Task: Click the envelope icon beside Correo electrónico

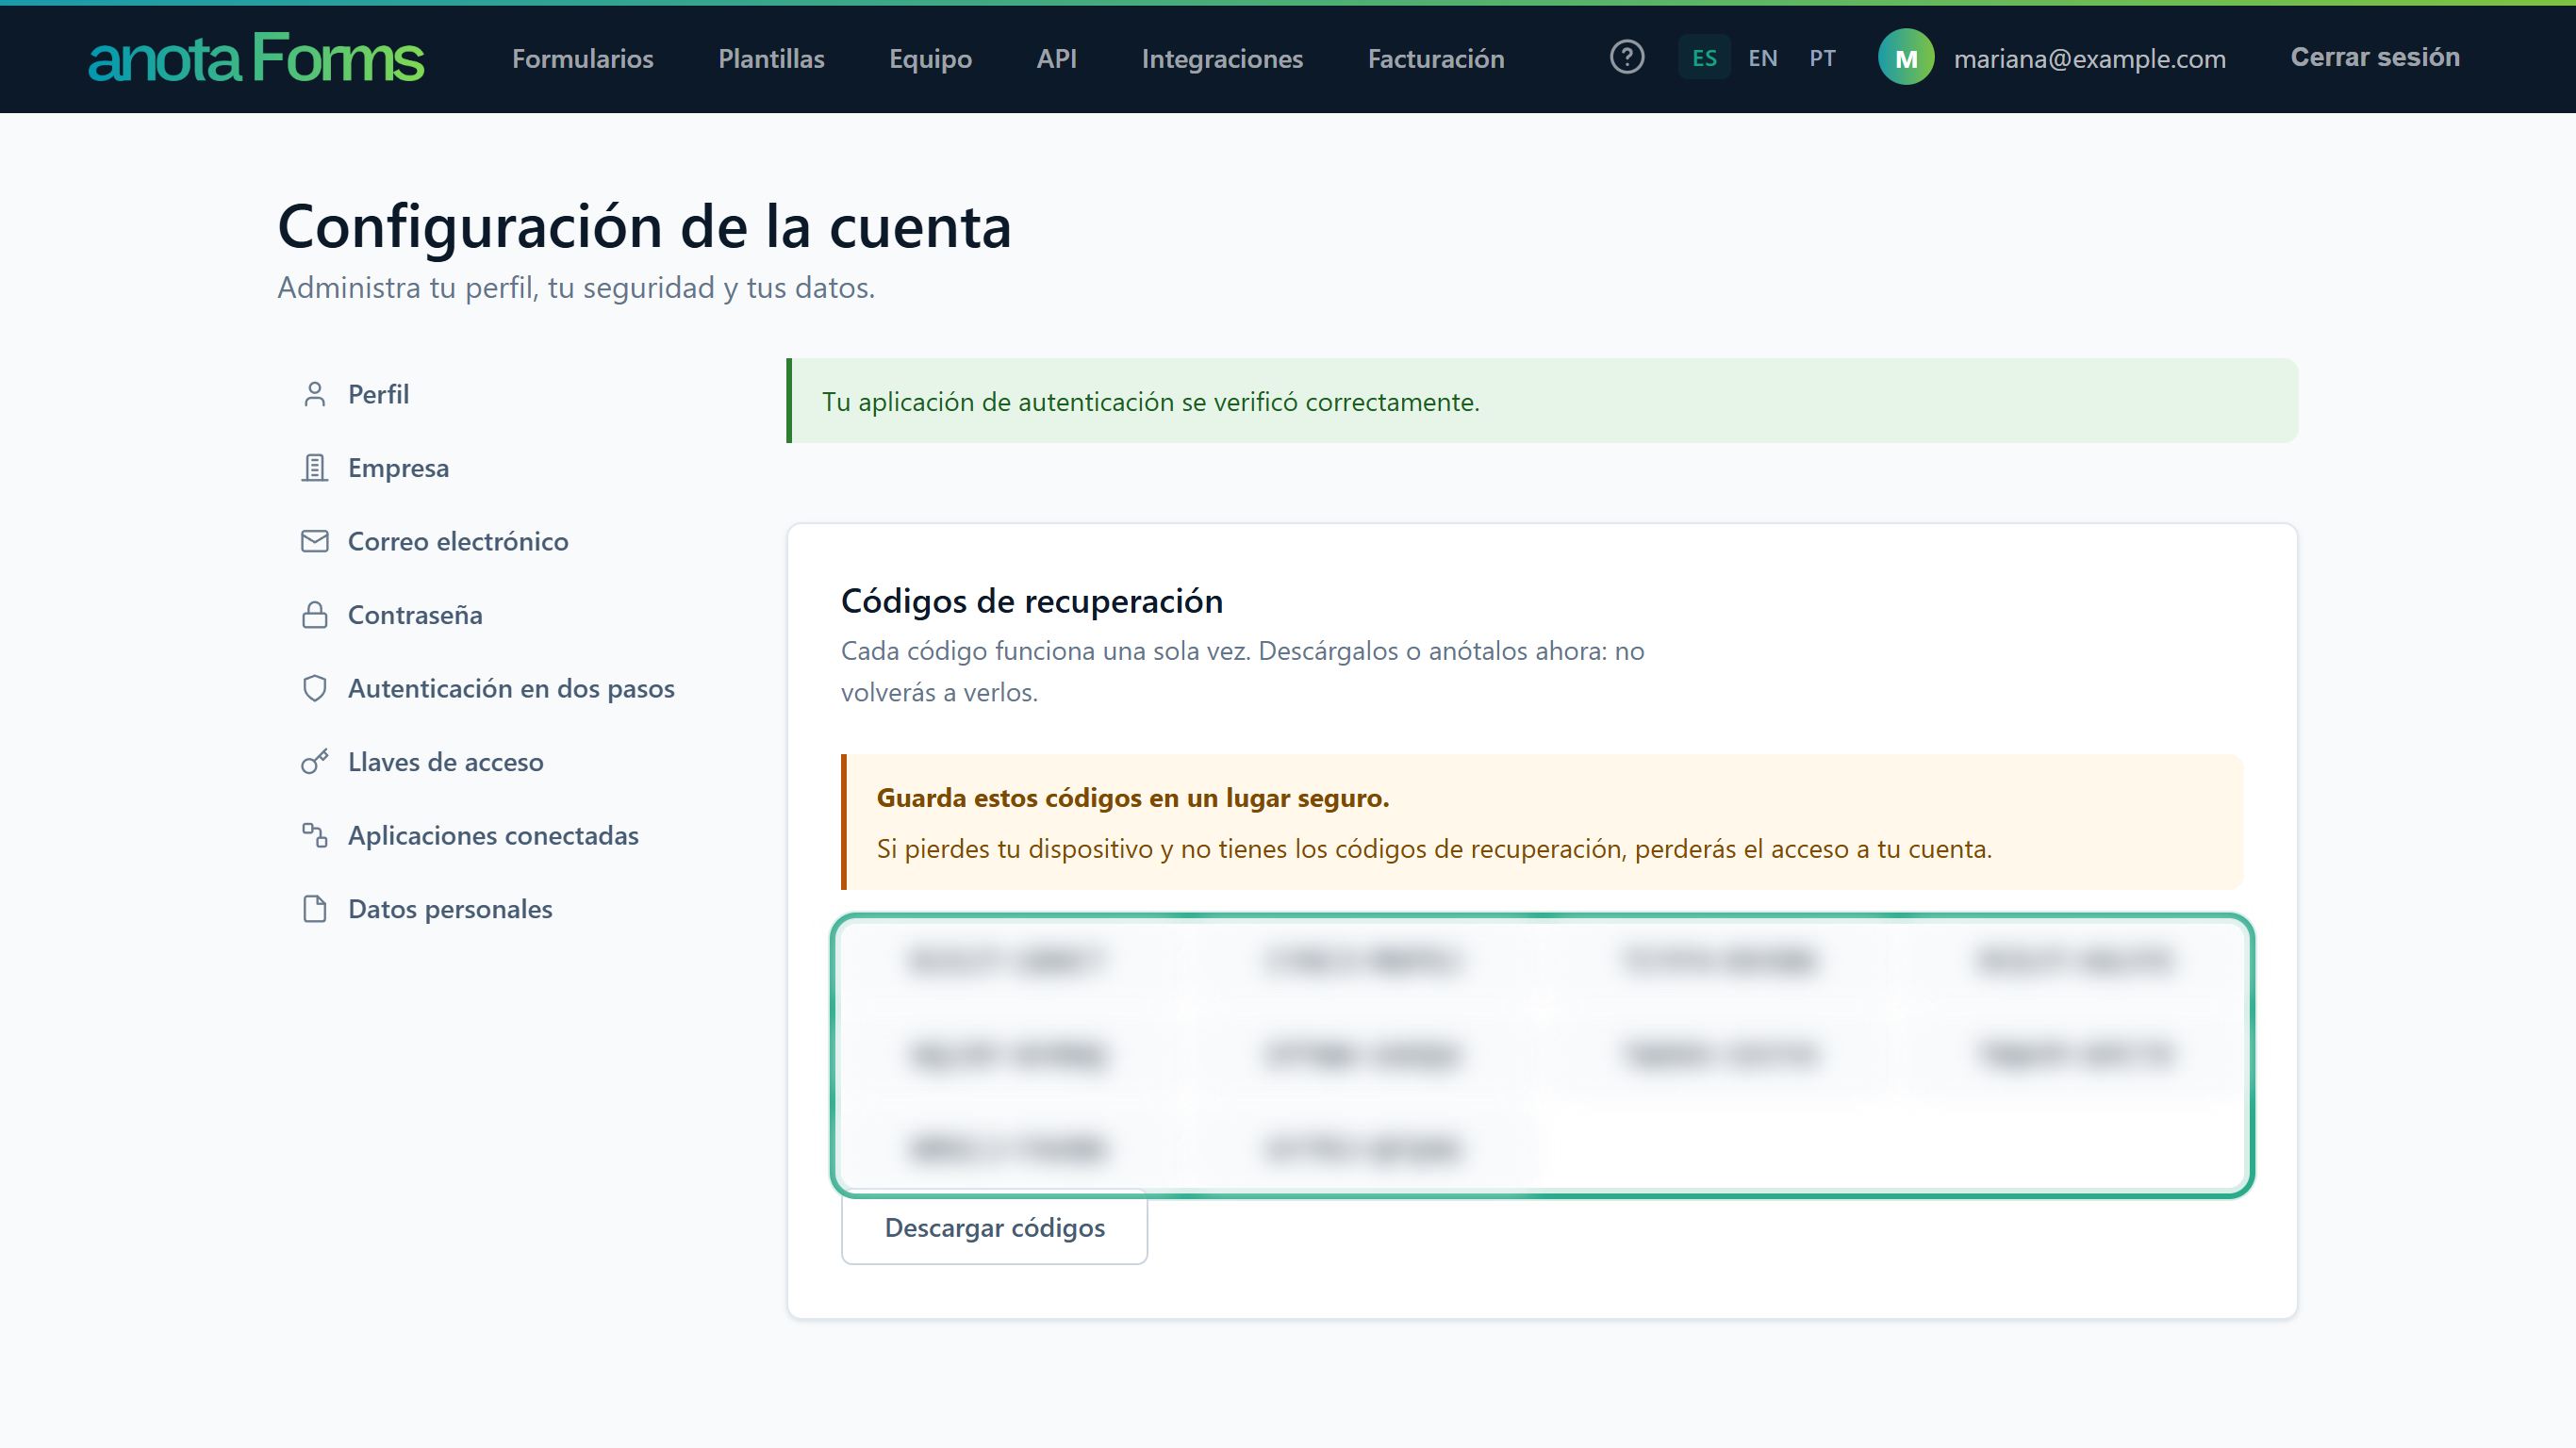Action: point(314,541)
